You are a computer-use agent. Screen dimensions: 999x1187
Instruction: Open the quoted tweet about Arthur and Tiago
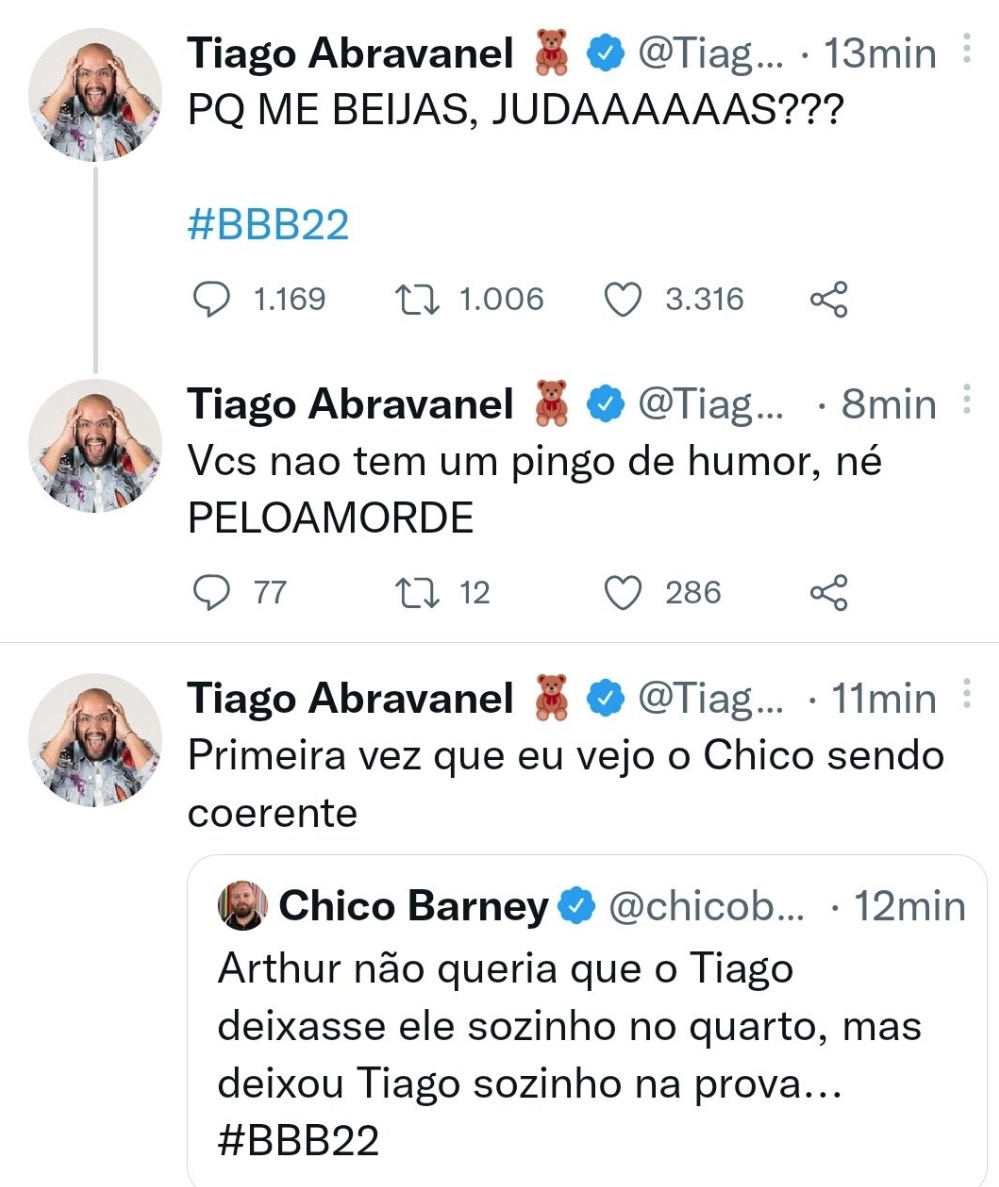pos(590,1030)
